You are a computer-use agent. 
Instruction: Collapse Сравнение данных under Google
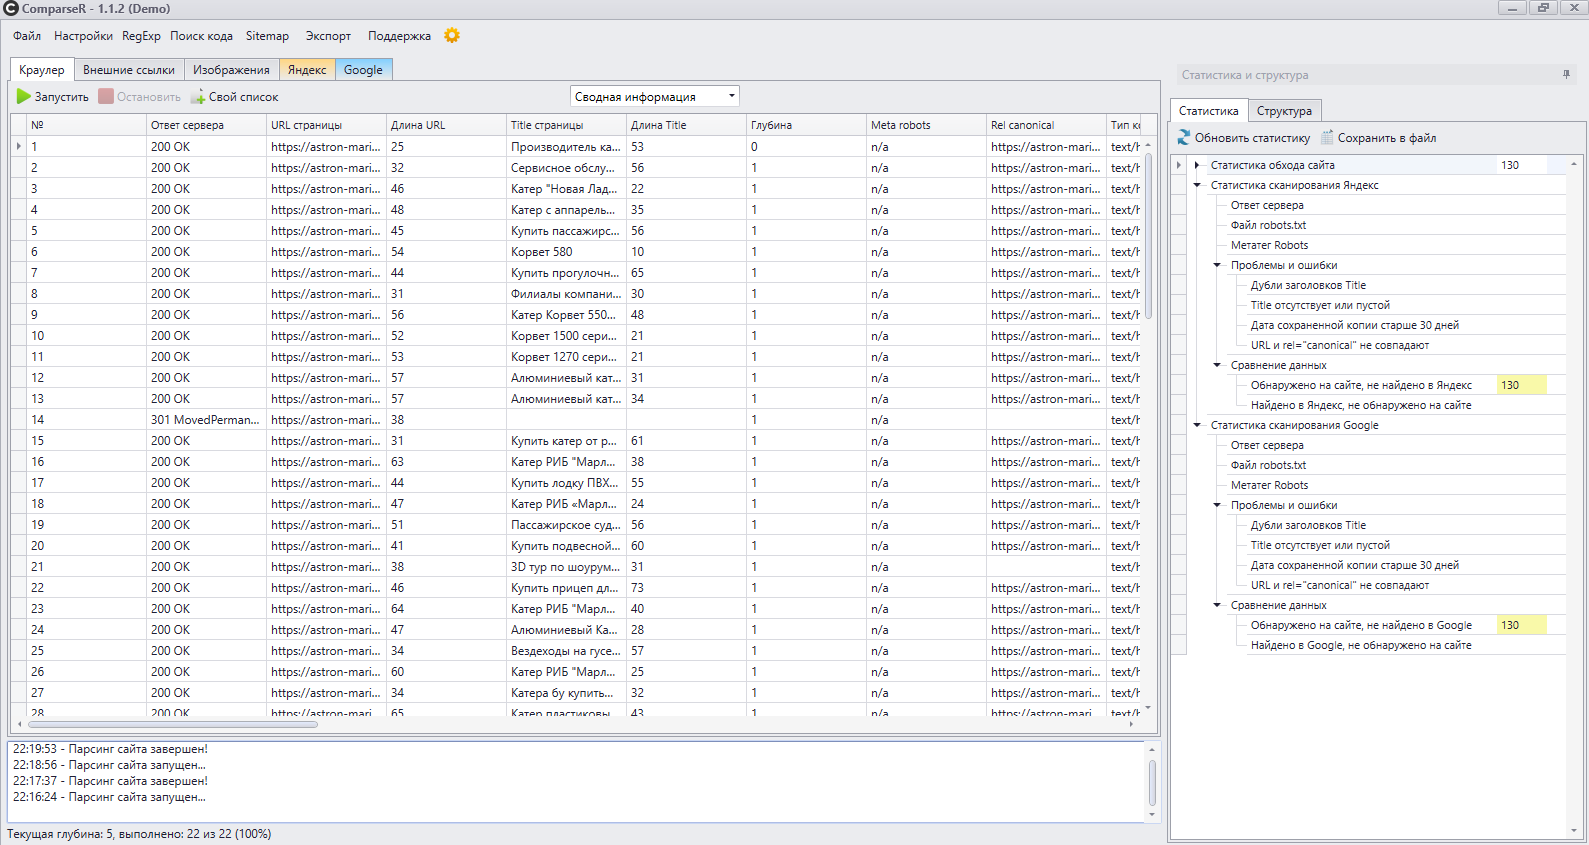[1217, 605]
